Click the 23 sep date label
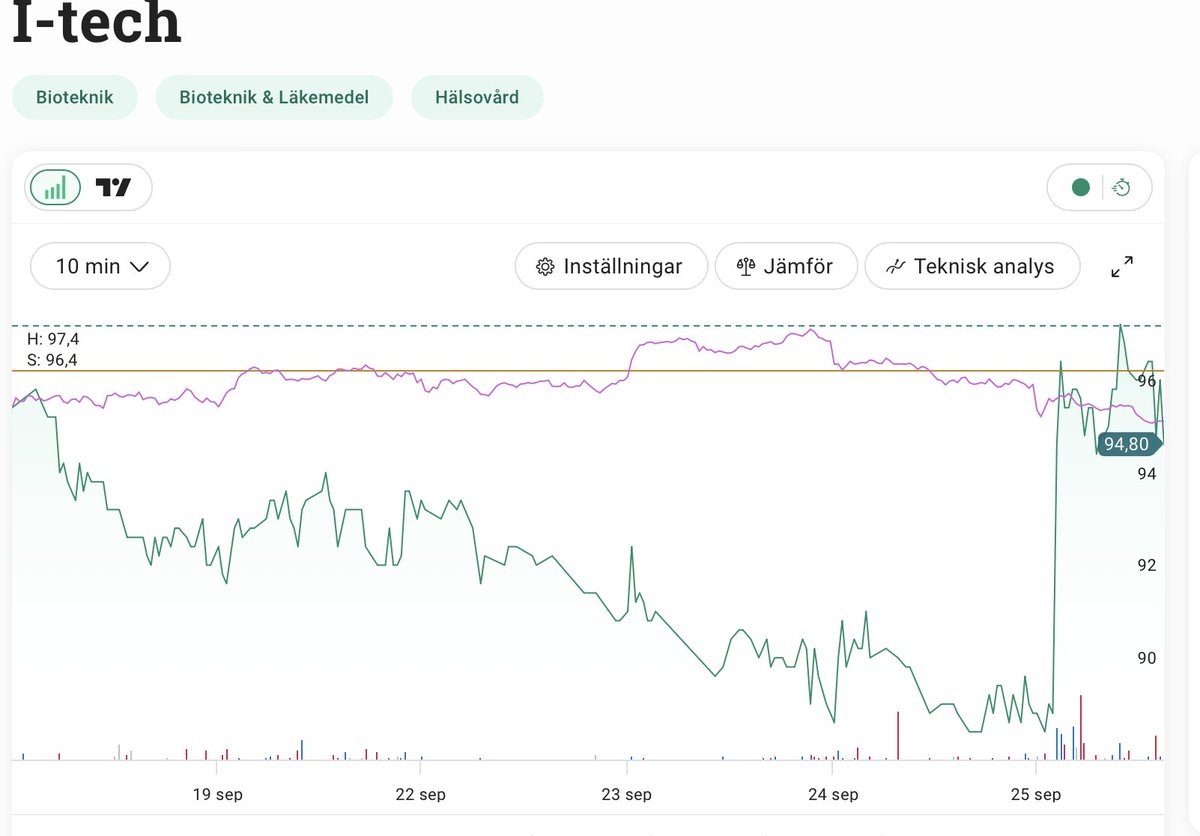 coord(626,795)
